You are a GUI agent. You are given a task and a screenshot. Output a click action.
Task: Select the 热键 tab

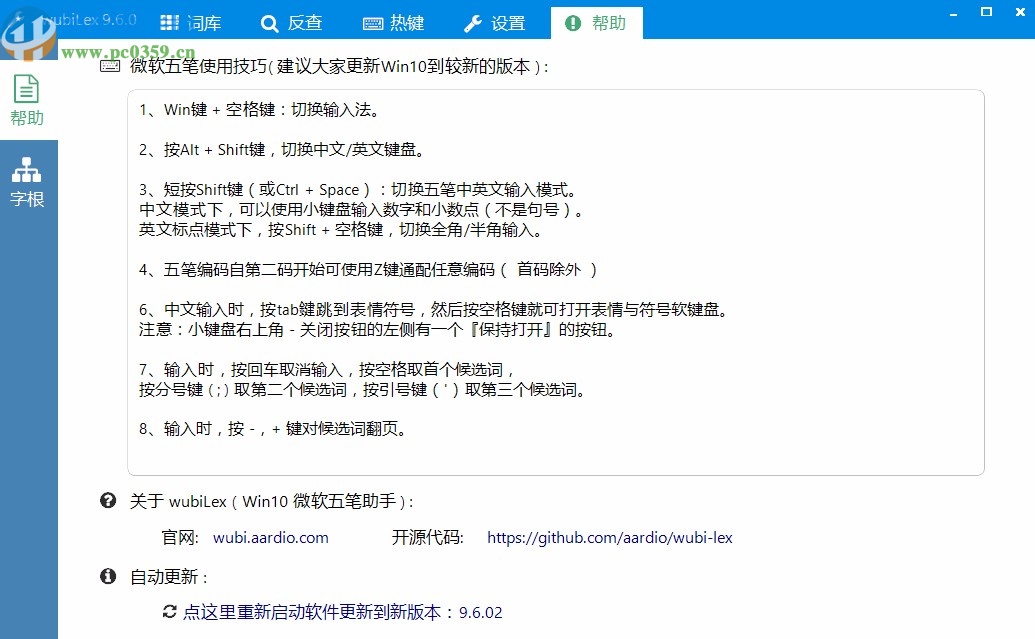coord(397,22)
